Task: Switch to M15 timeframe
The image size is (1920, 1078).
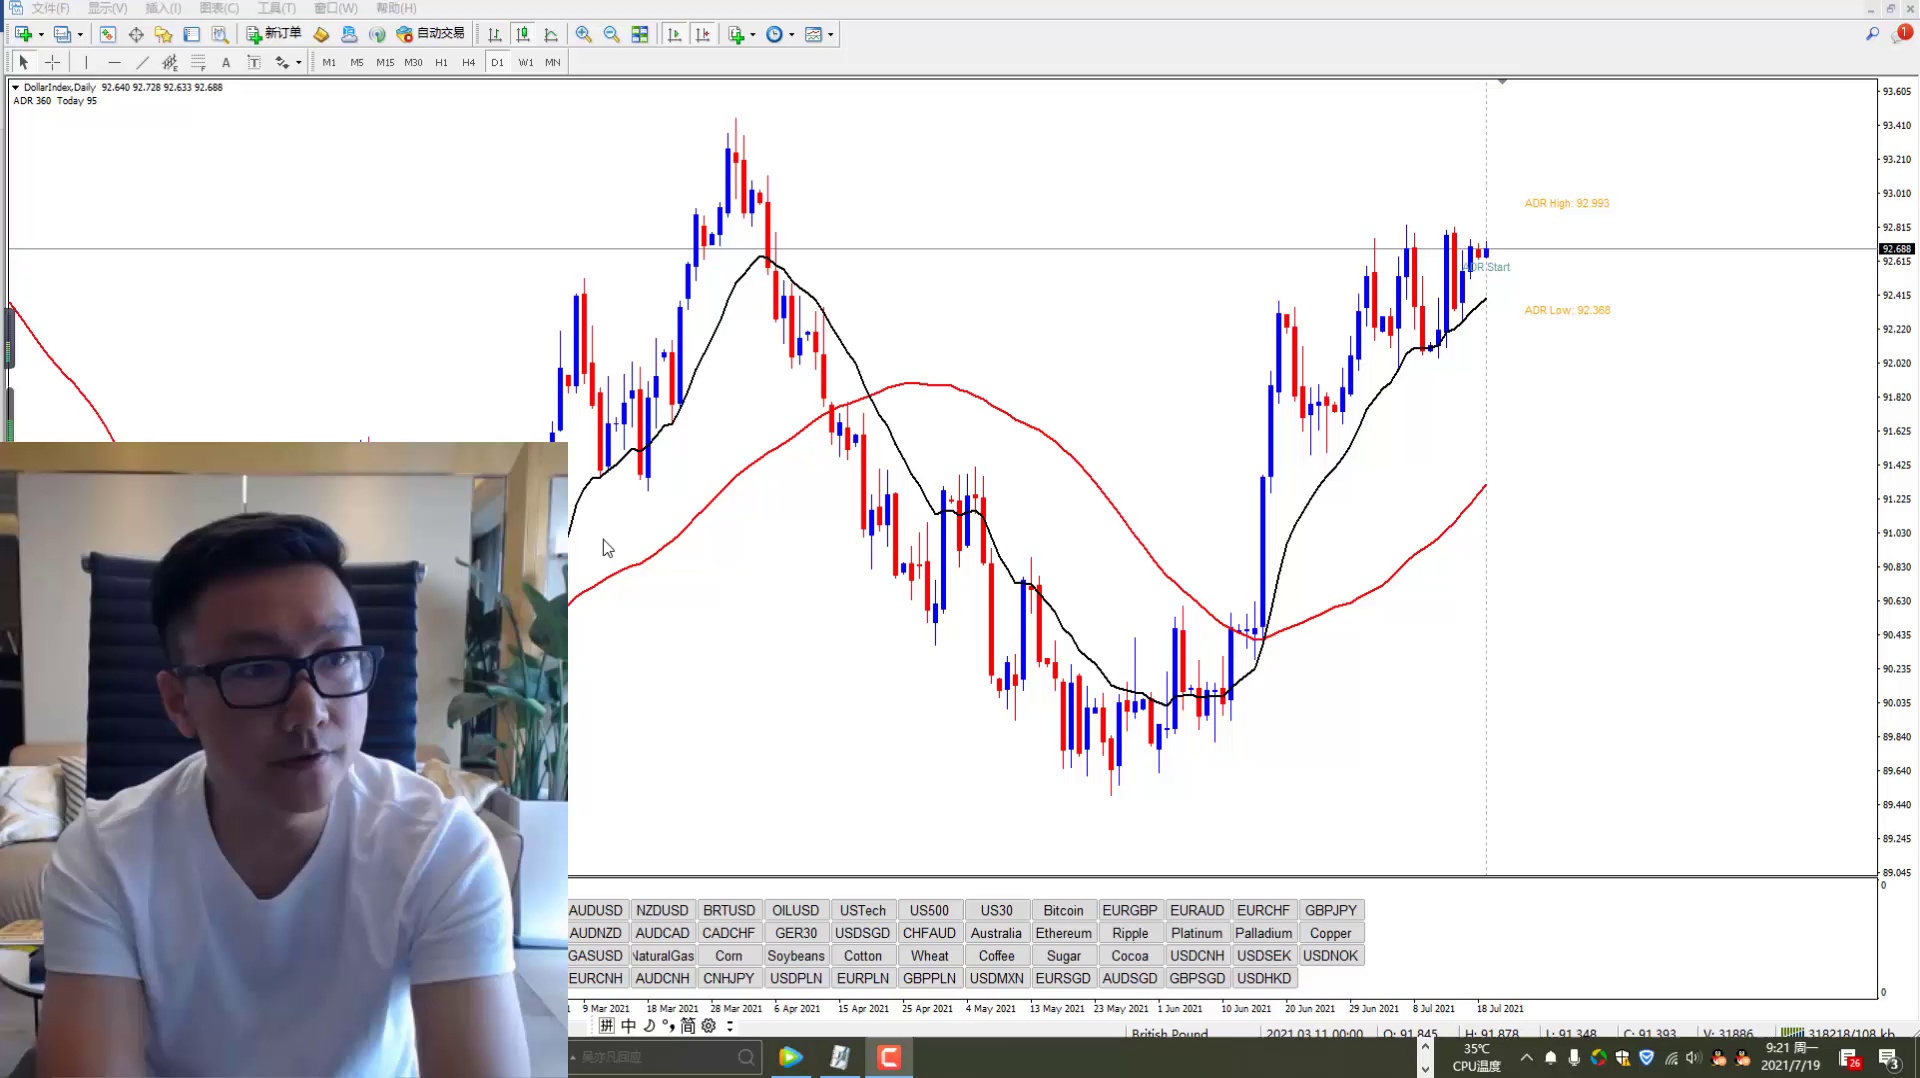Action: point(385,62)
